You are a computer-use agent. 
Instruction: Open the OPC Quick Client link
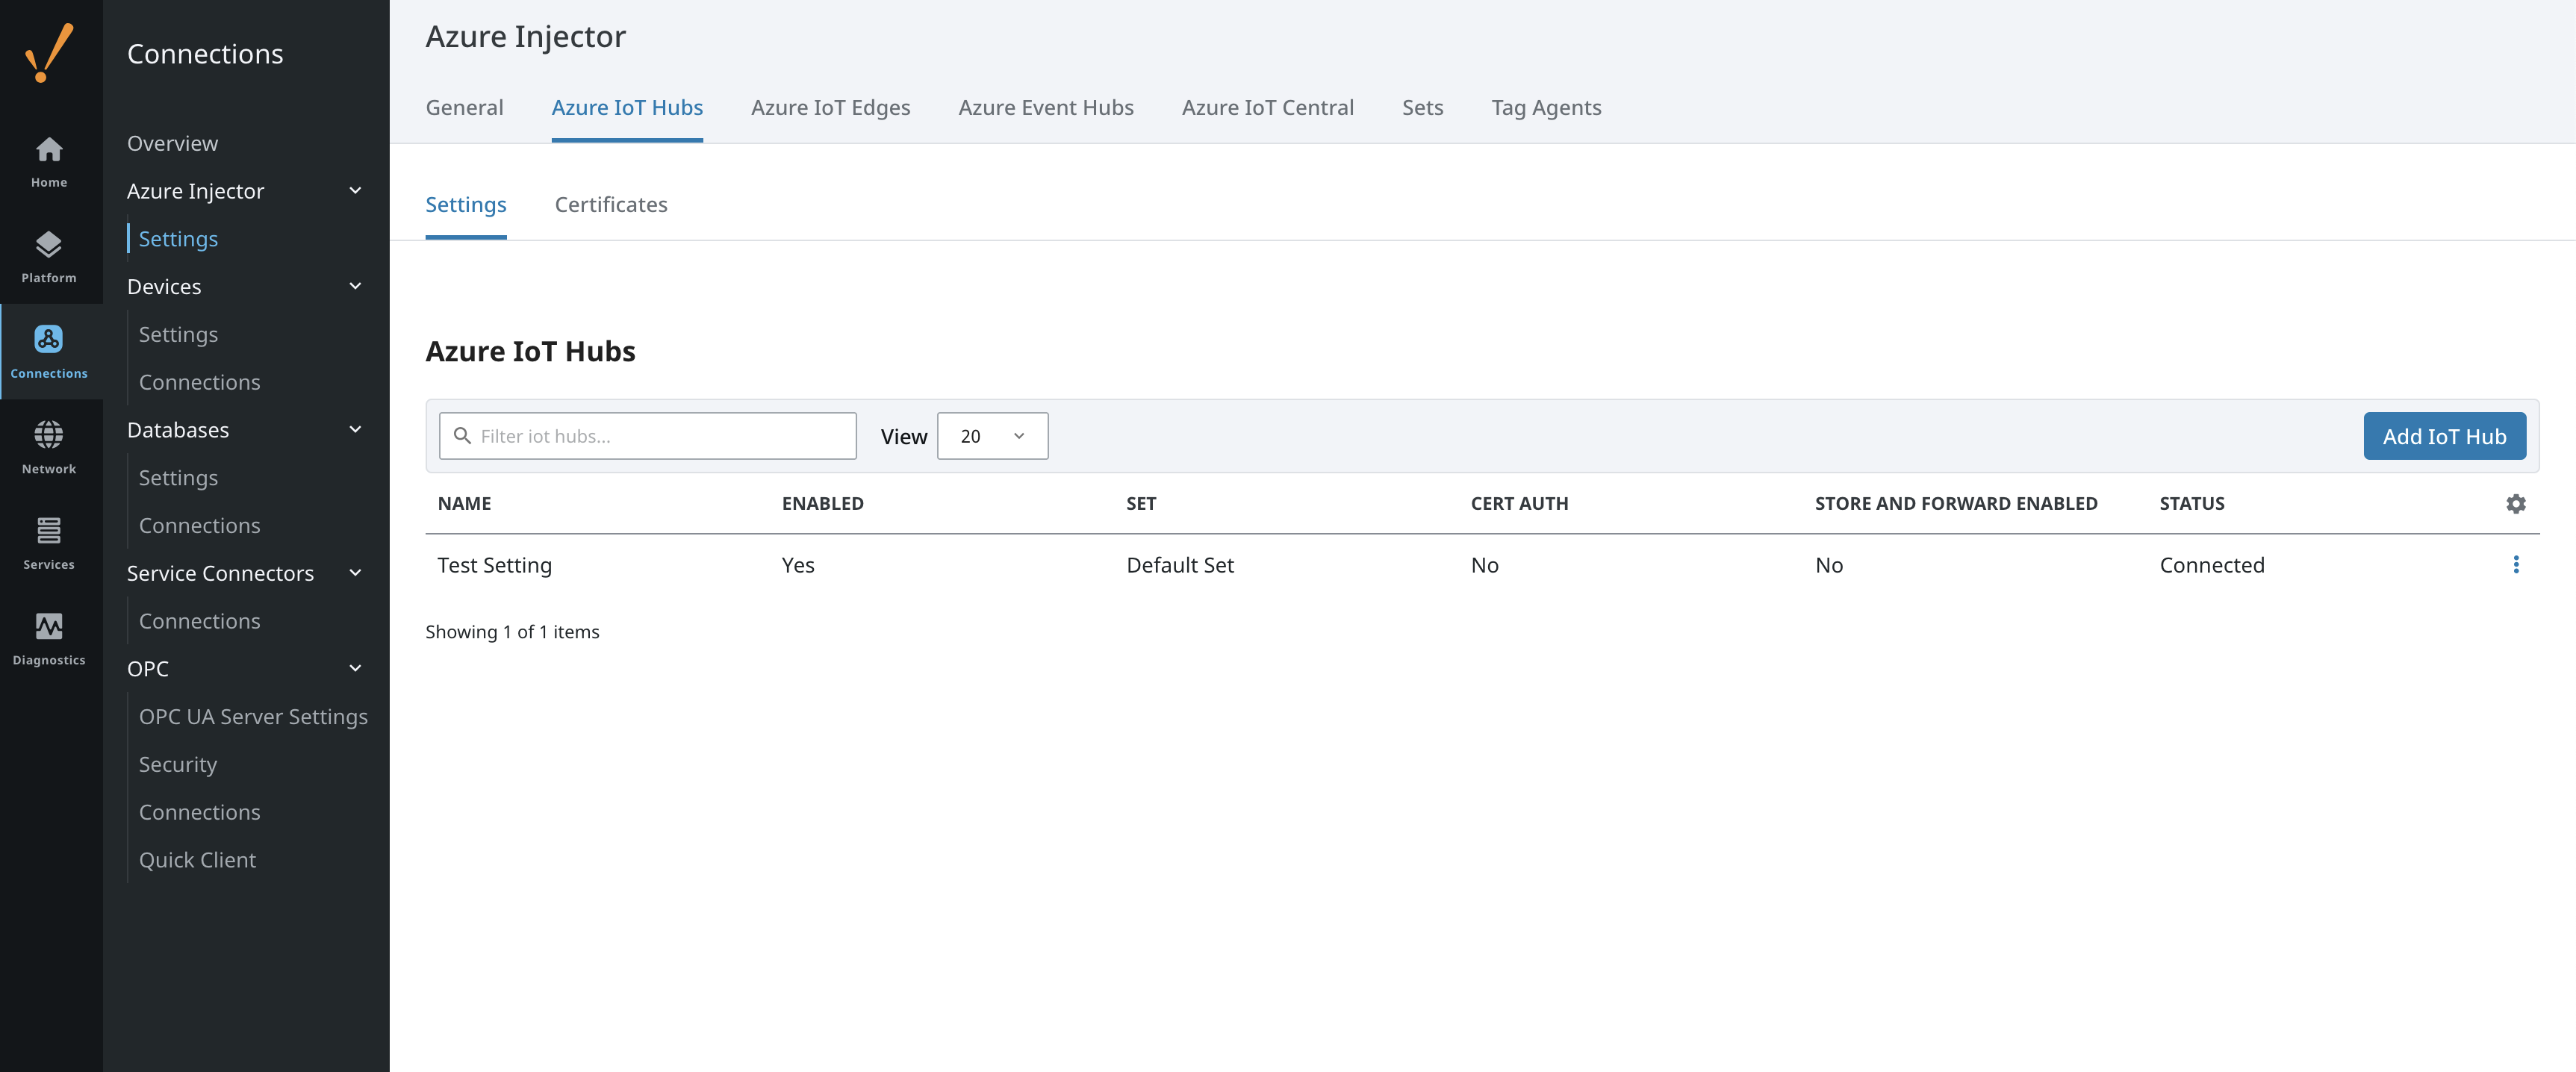pyautogui.click(x=197, y=860)
